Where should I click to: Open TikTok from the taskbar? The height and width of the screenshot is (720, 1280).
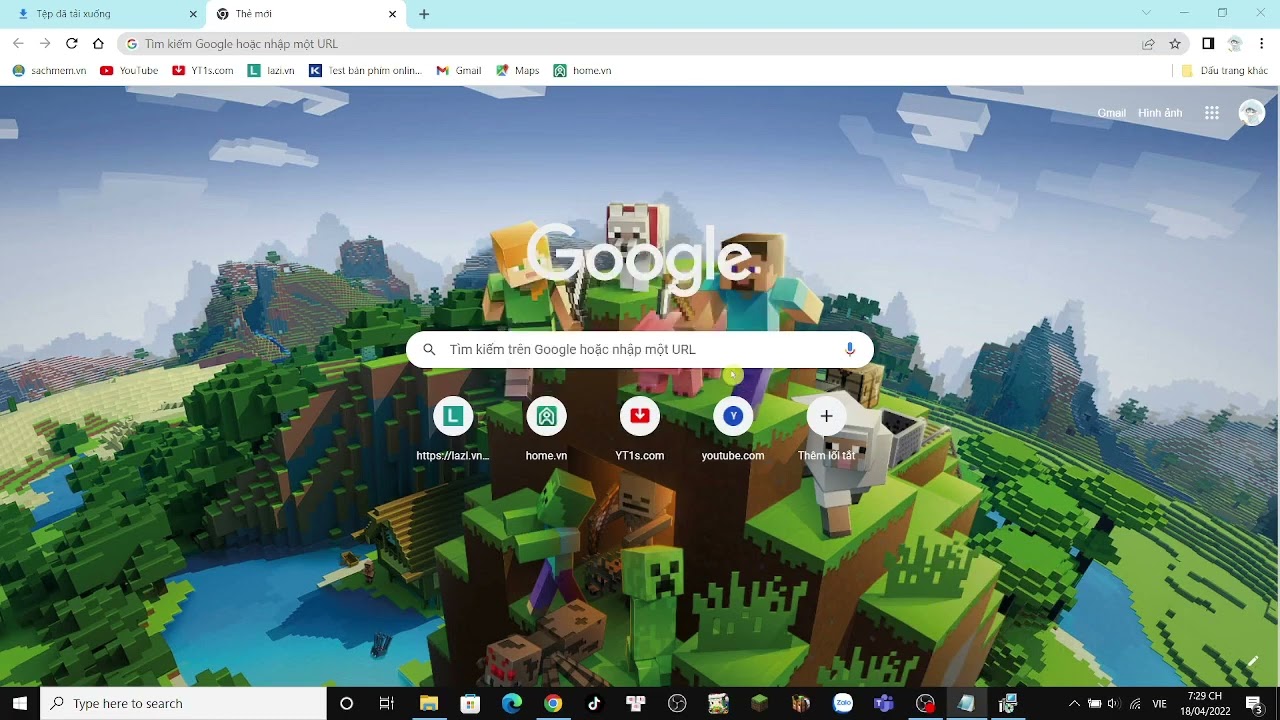point(594,703)
